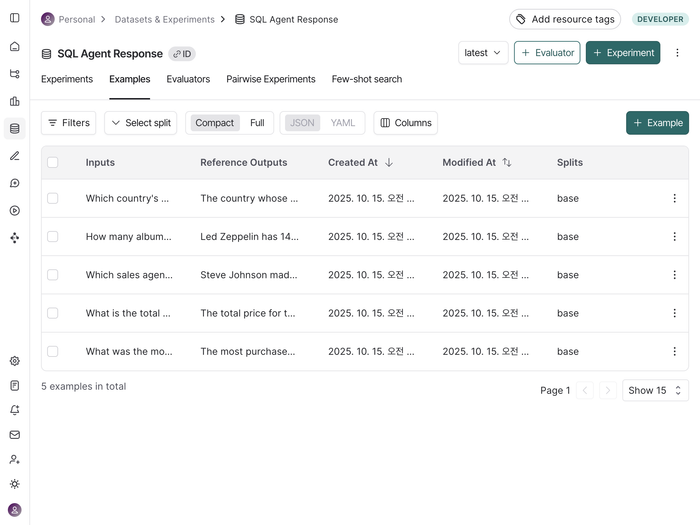The image size is (700, 525).
Task: Open the three-dot menu beside Experiment button
Action: (677, 53)
